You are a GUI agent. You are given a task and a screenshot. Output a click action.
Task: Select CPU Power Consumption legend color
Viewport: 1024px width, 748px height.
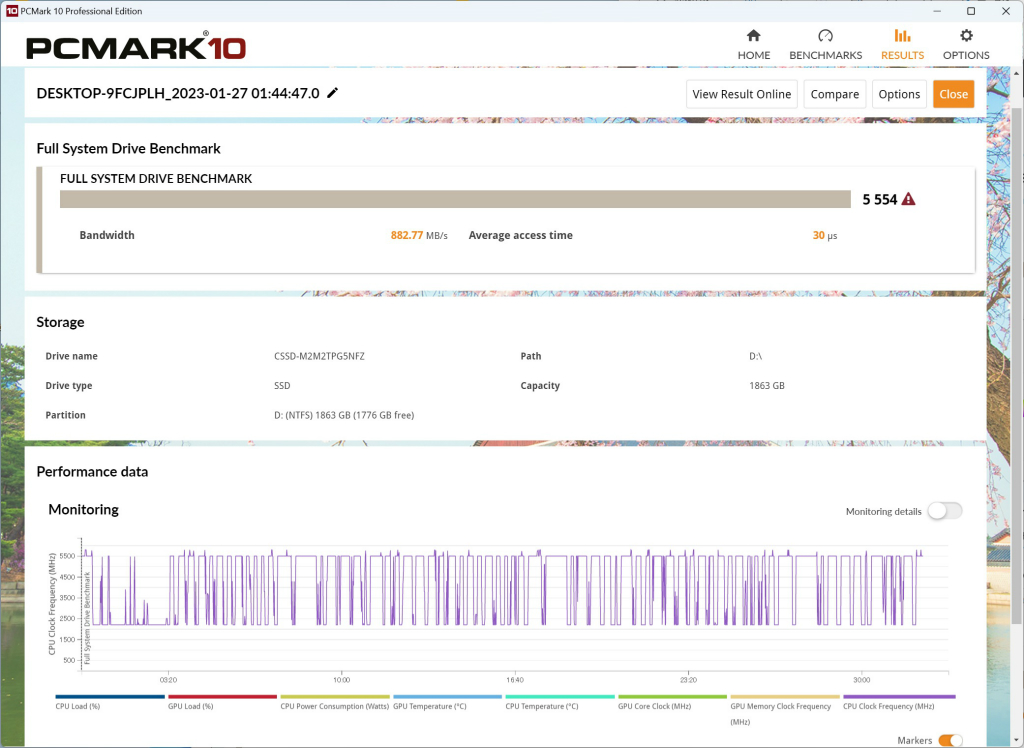[335, 696]
